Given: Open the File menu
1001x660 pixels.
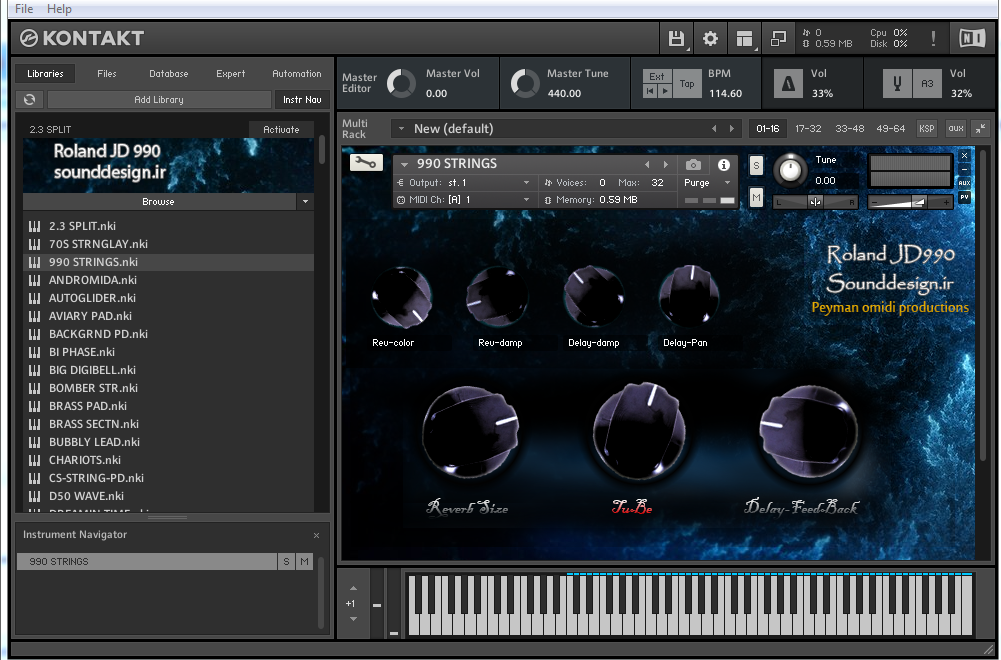Looking at the screenshot, I should (24, 9).
